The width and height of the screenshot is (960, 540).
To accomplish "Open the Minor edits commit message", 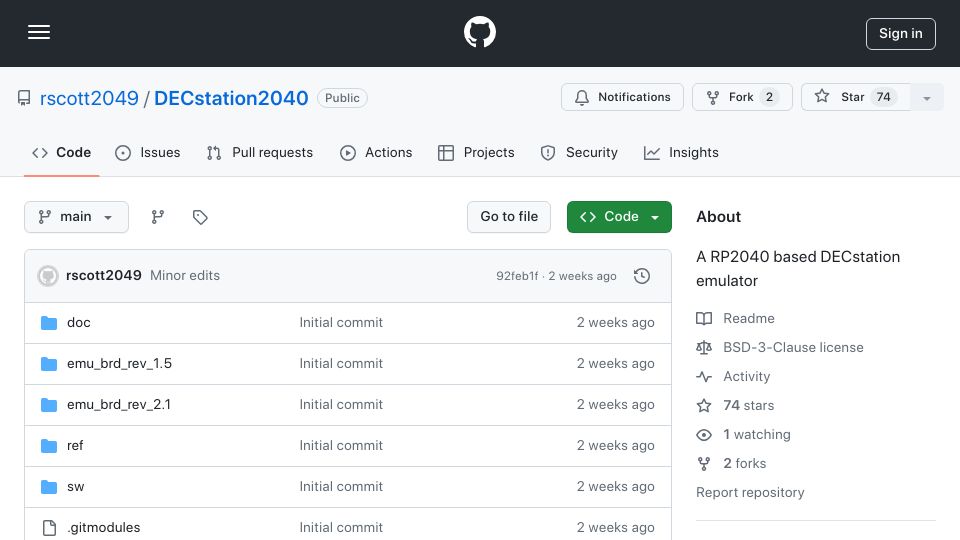I will [x=185, y=276].
